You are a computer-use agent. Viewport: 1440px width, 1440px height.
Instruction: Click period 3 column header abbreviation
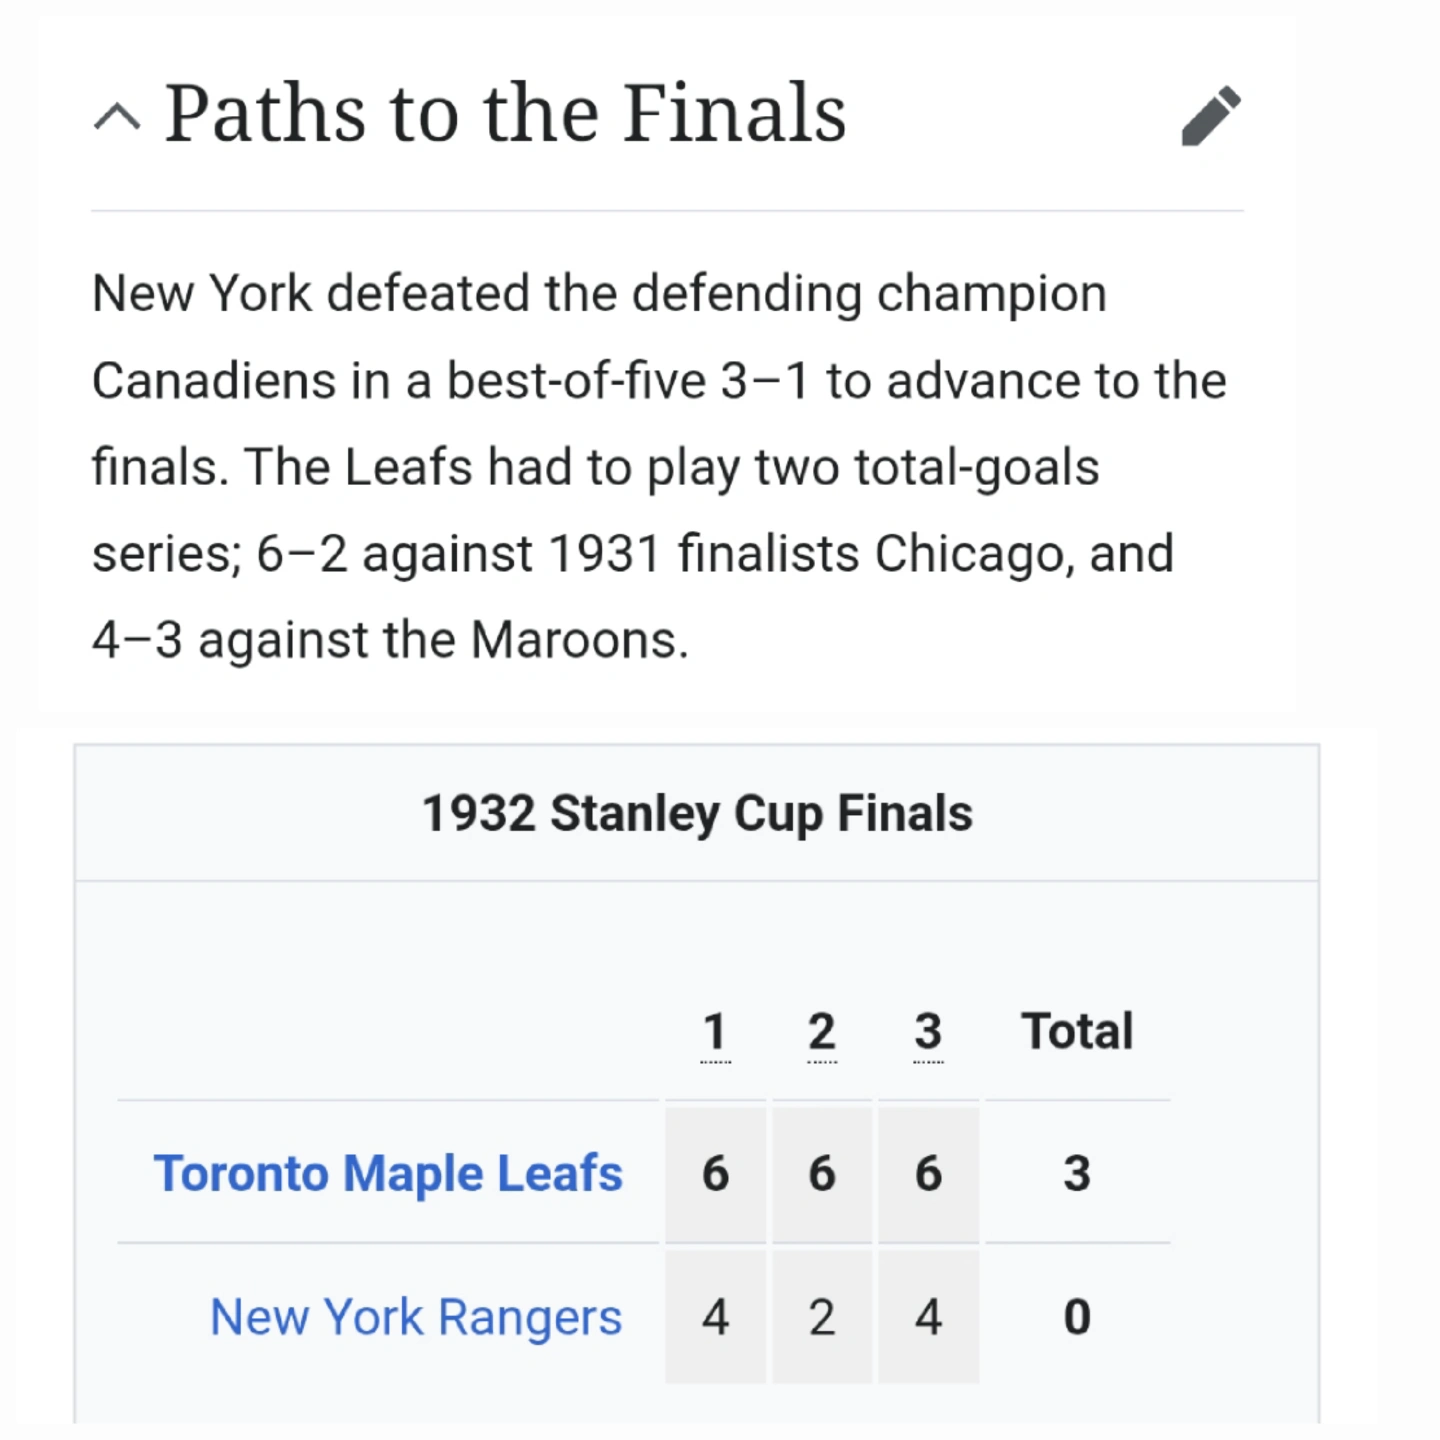[x=928, y=1031]
